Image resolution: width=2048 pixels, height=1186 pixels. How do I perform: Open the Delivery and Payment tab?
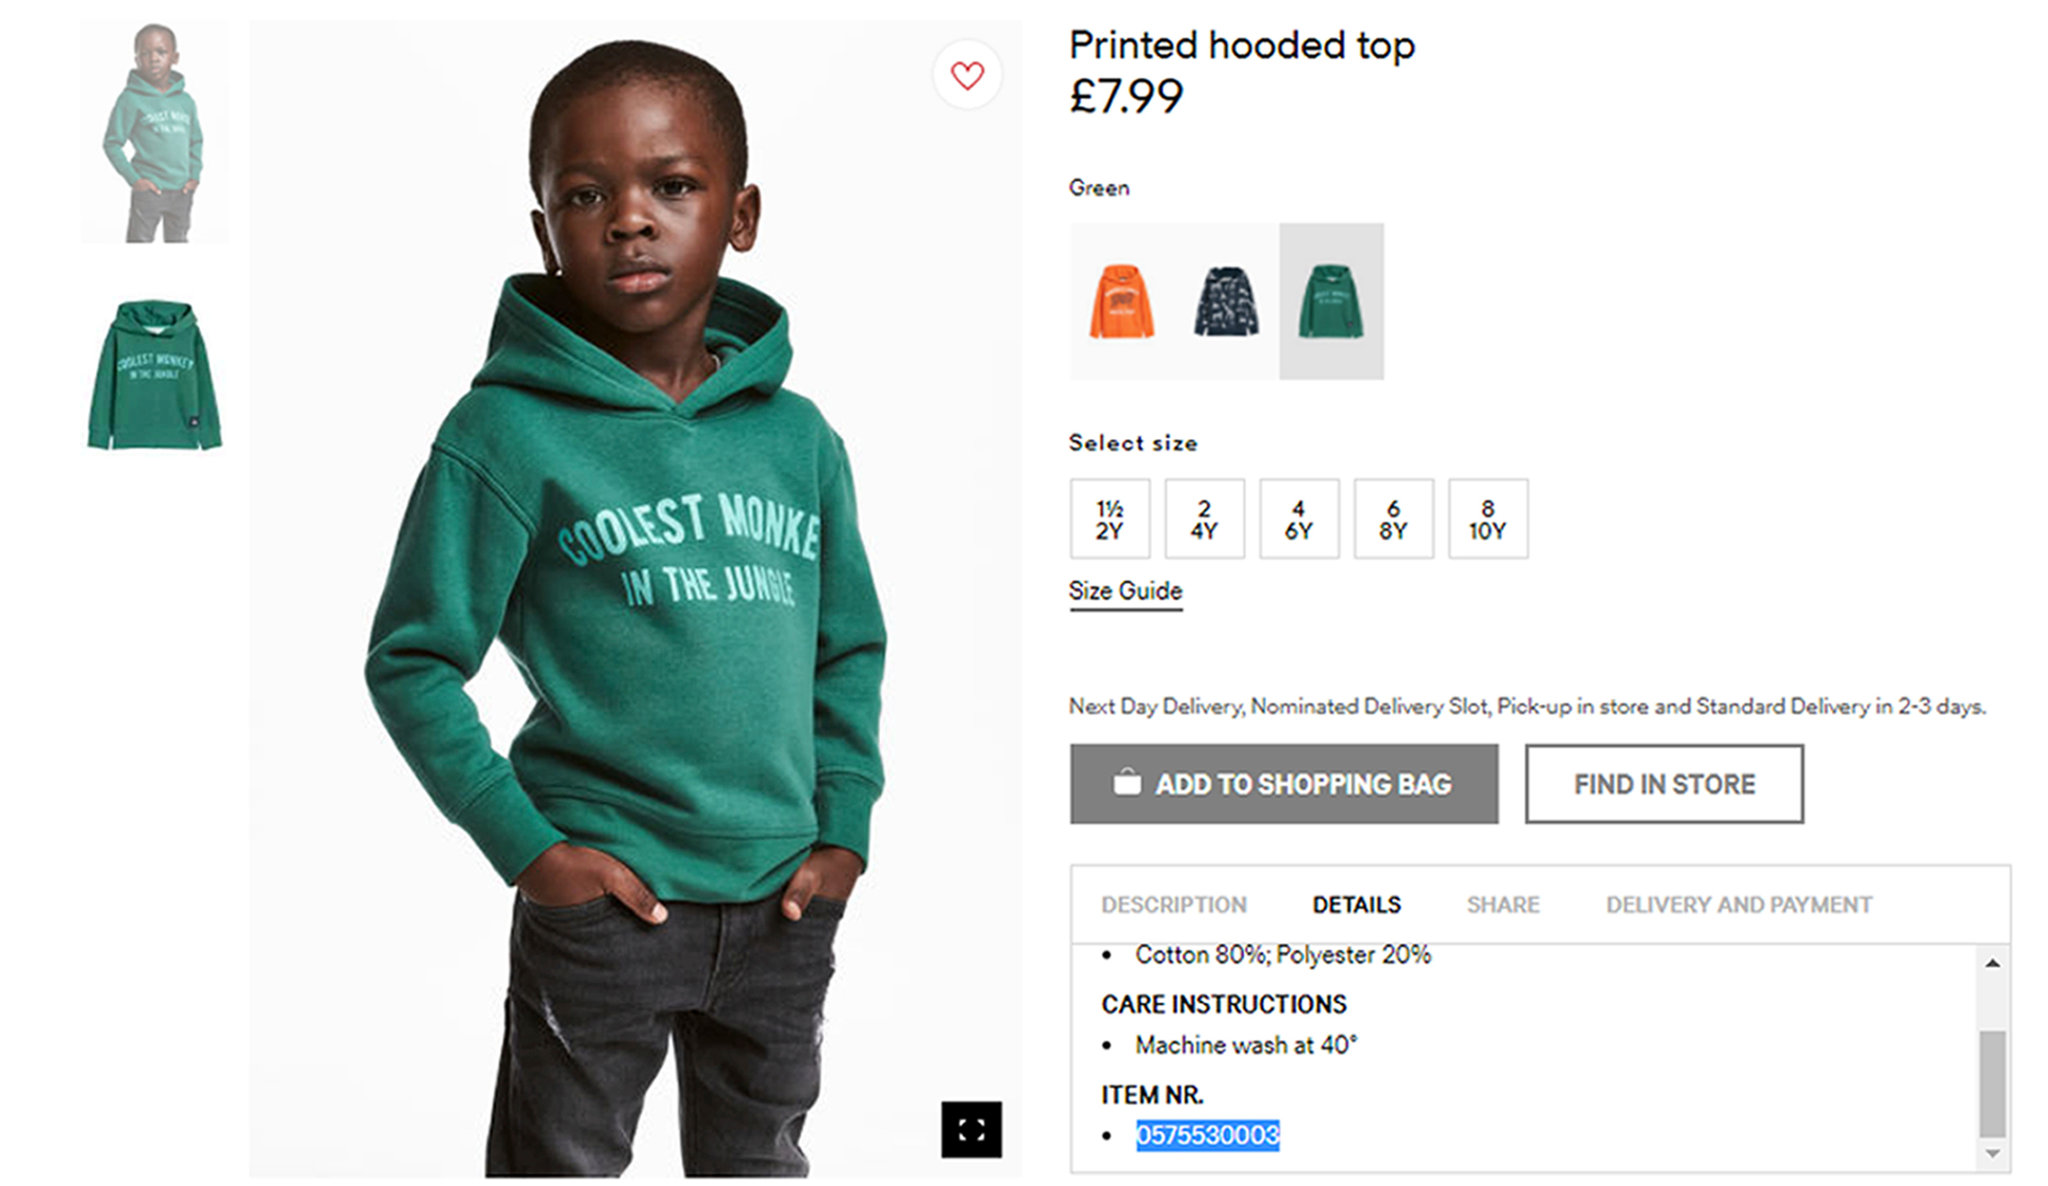[1738, 905]
